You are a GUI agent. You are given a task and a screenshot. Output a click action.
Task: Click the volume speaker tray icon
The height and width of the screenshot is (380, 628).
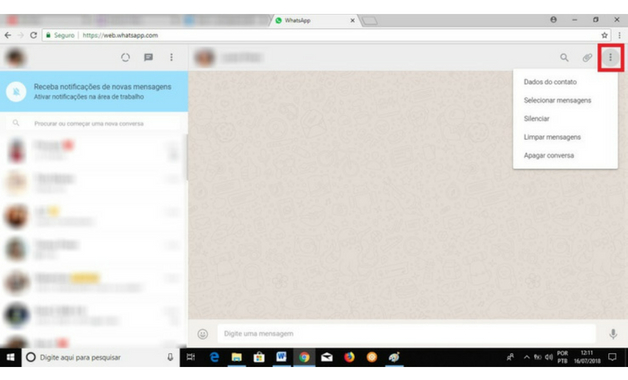click(x=549, y=357)
